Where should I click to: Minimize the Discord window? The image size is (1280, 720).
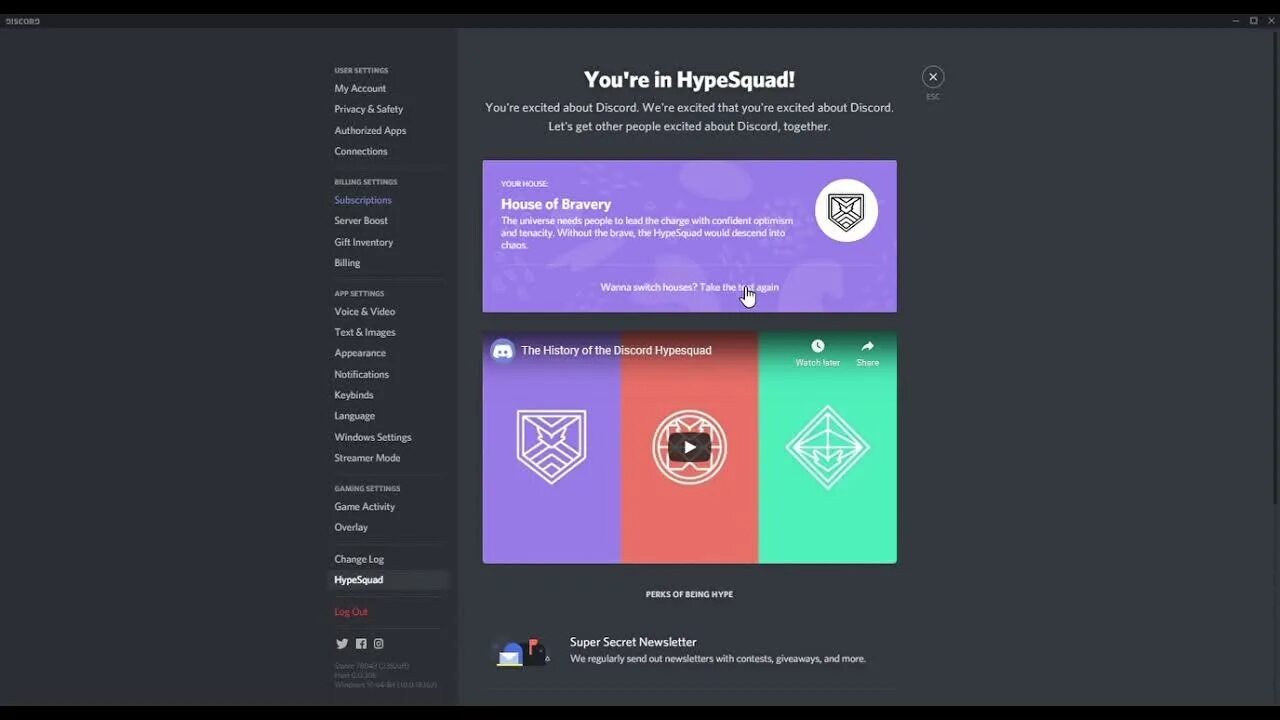(1236, 20)
